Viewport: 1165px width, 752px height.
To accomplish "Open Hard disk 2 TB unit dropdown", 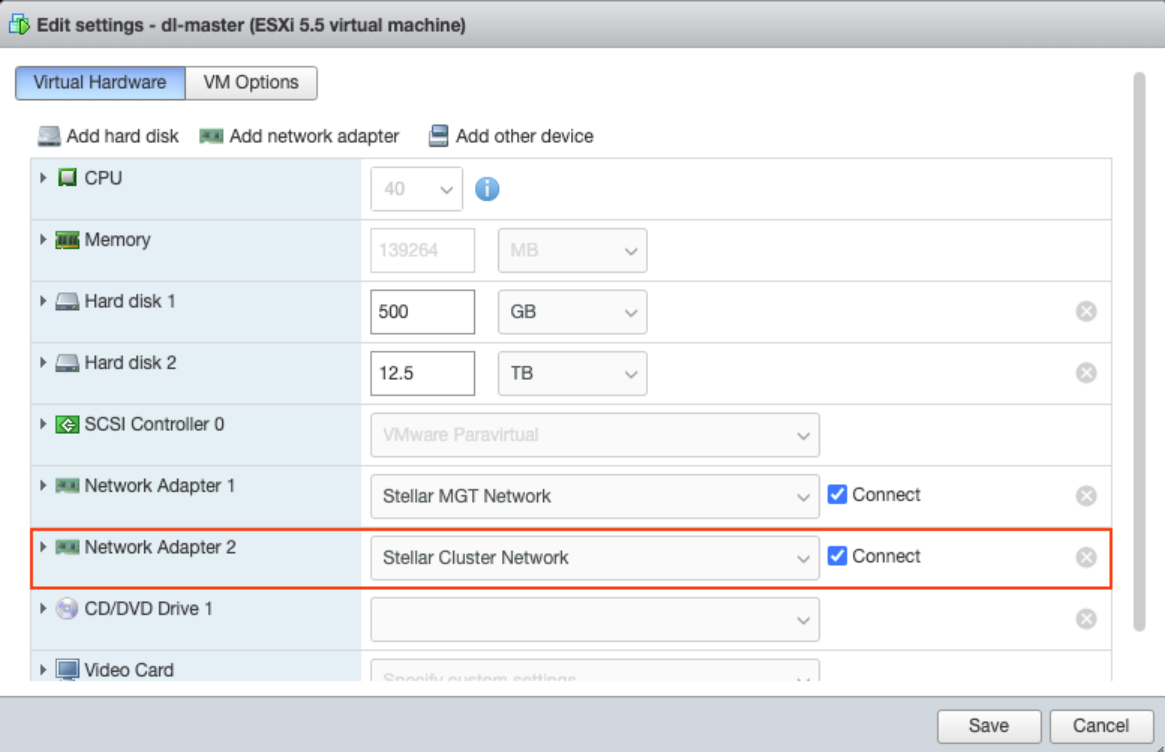I will point(572,374).
